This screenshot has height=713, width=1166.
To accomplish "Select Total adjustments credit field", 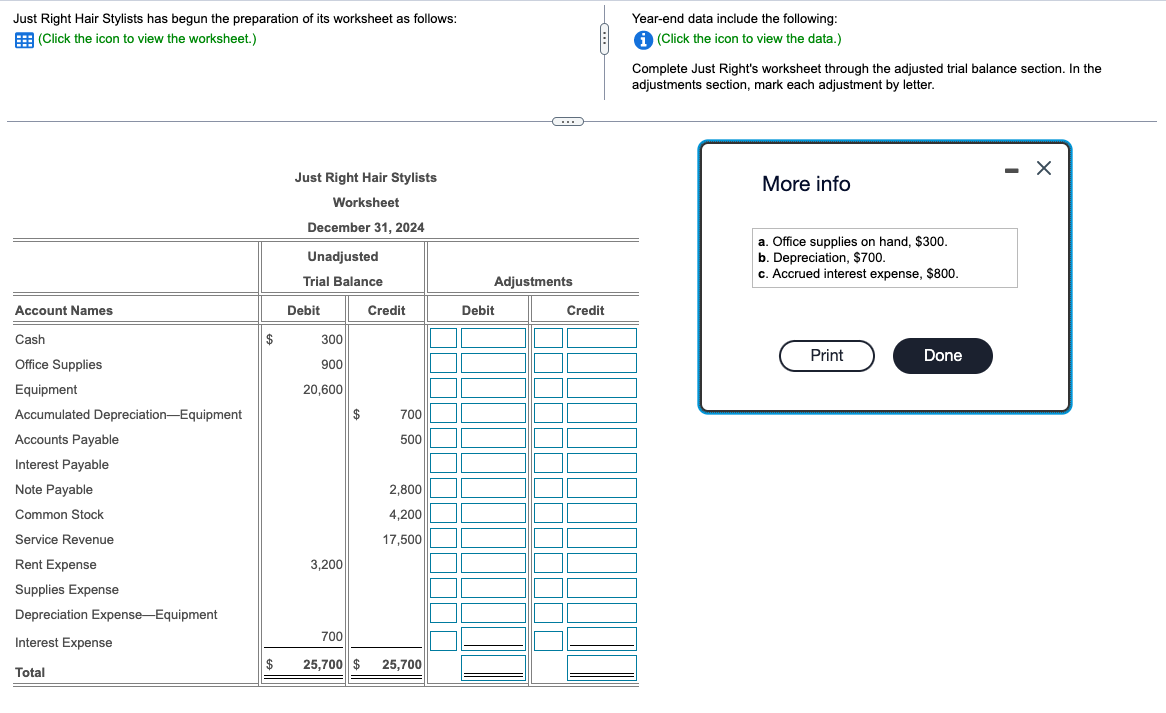I will (x=602, y=668).
